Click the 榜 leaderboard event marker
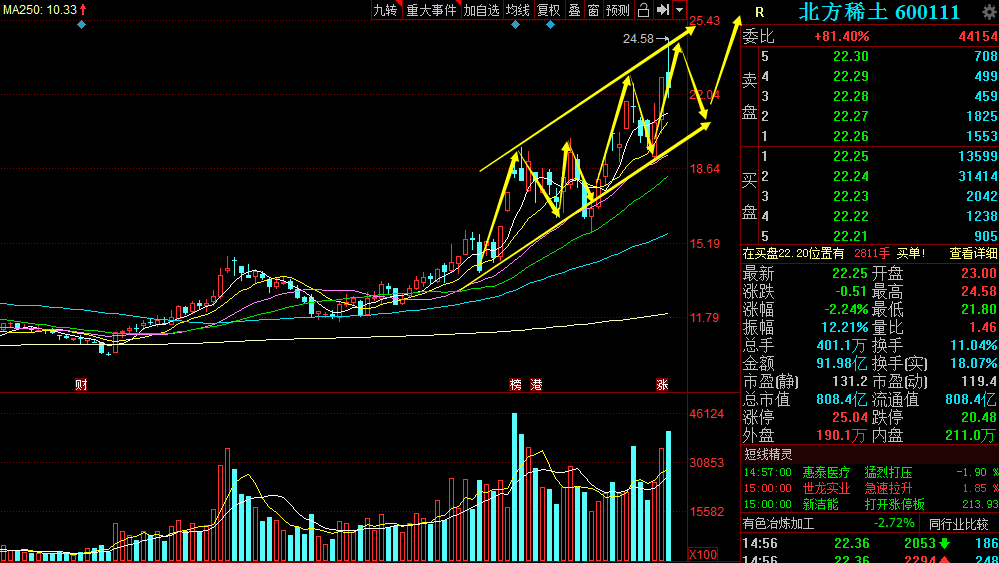 (x=515, y=385)
